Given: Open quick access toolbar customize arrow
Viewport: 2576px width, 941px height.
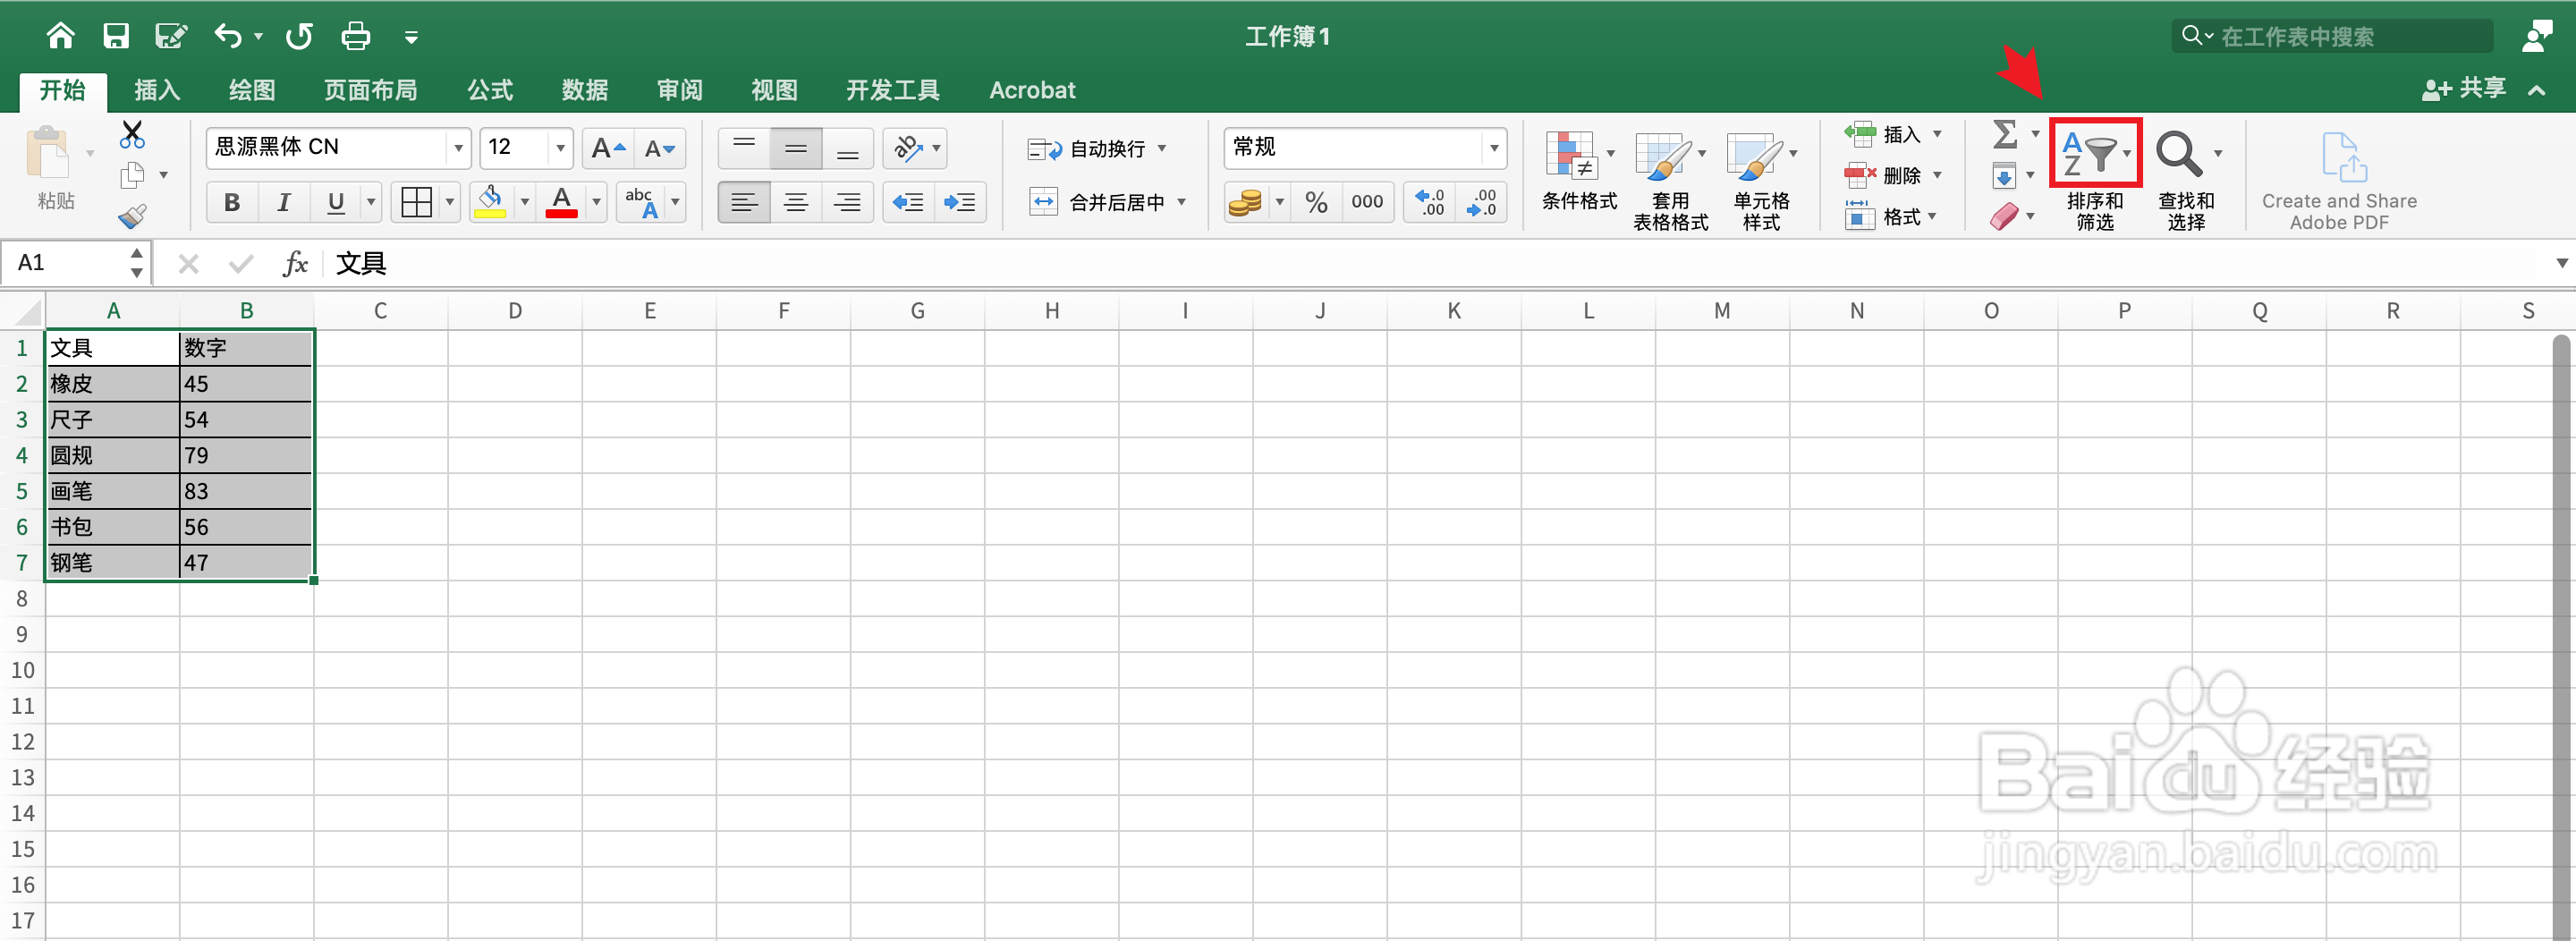Looking at the screenshot, I should click(411, 38).
